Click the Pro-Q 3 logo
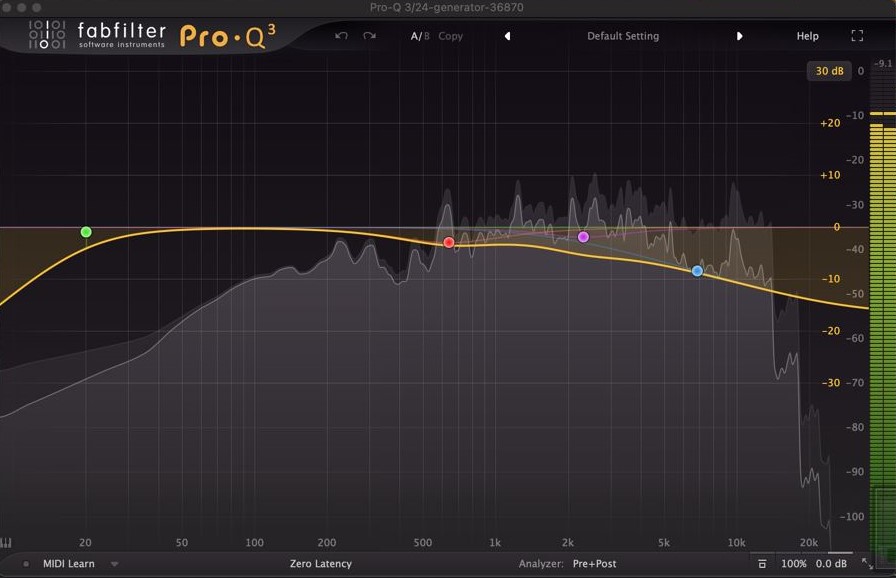This screenshot has height=578, width=896. click(x=227, y=36)
